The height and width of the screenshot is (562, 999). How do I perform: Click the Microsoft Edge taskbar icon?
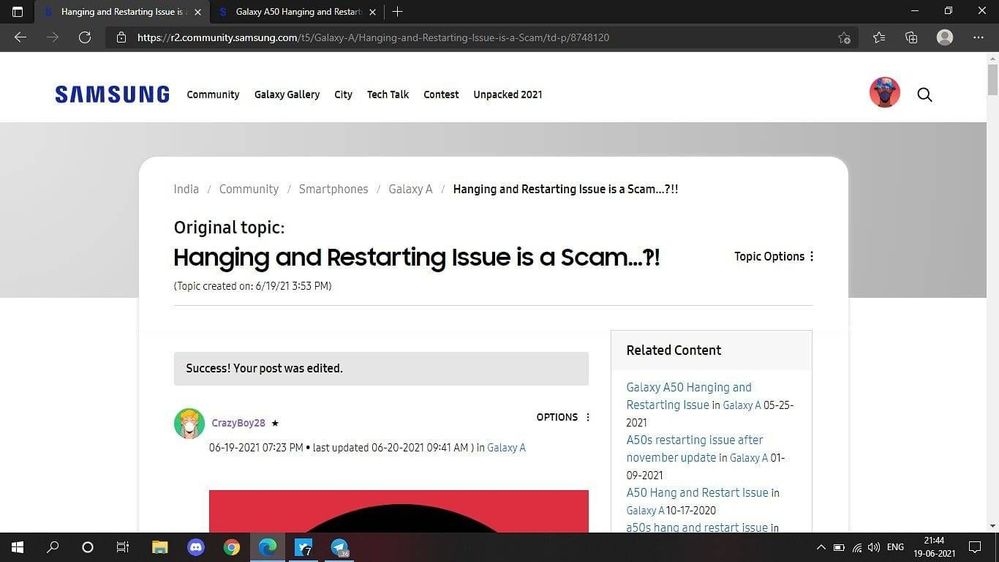tap(268, 547)
